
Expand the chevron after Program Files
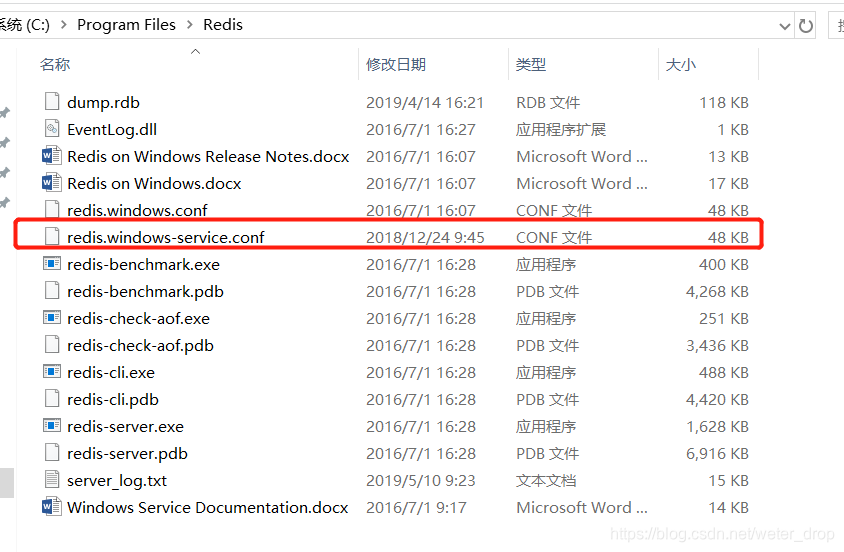[x=189, y=25]
